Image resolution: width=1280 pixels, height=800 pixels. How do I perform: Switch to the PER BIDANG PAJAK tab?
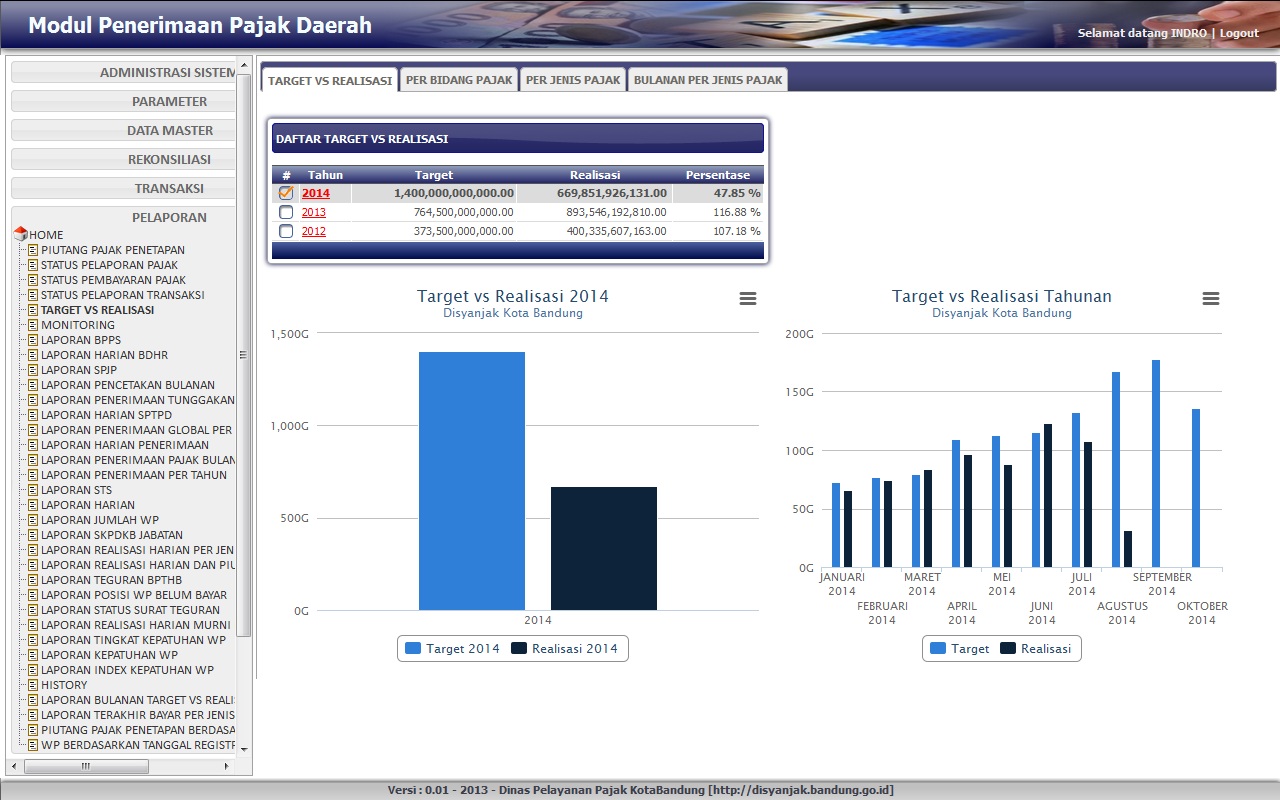[x=459, y=80]
